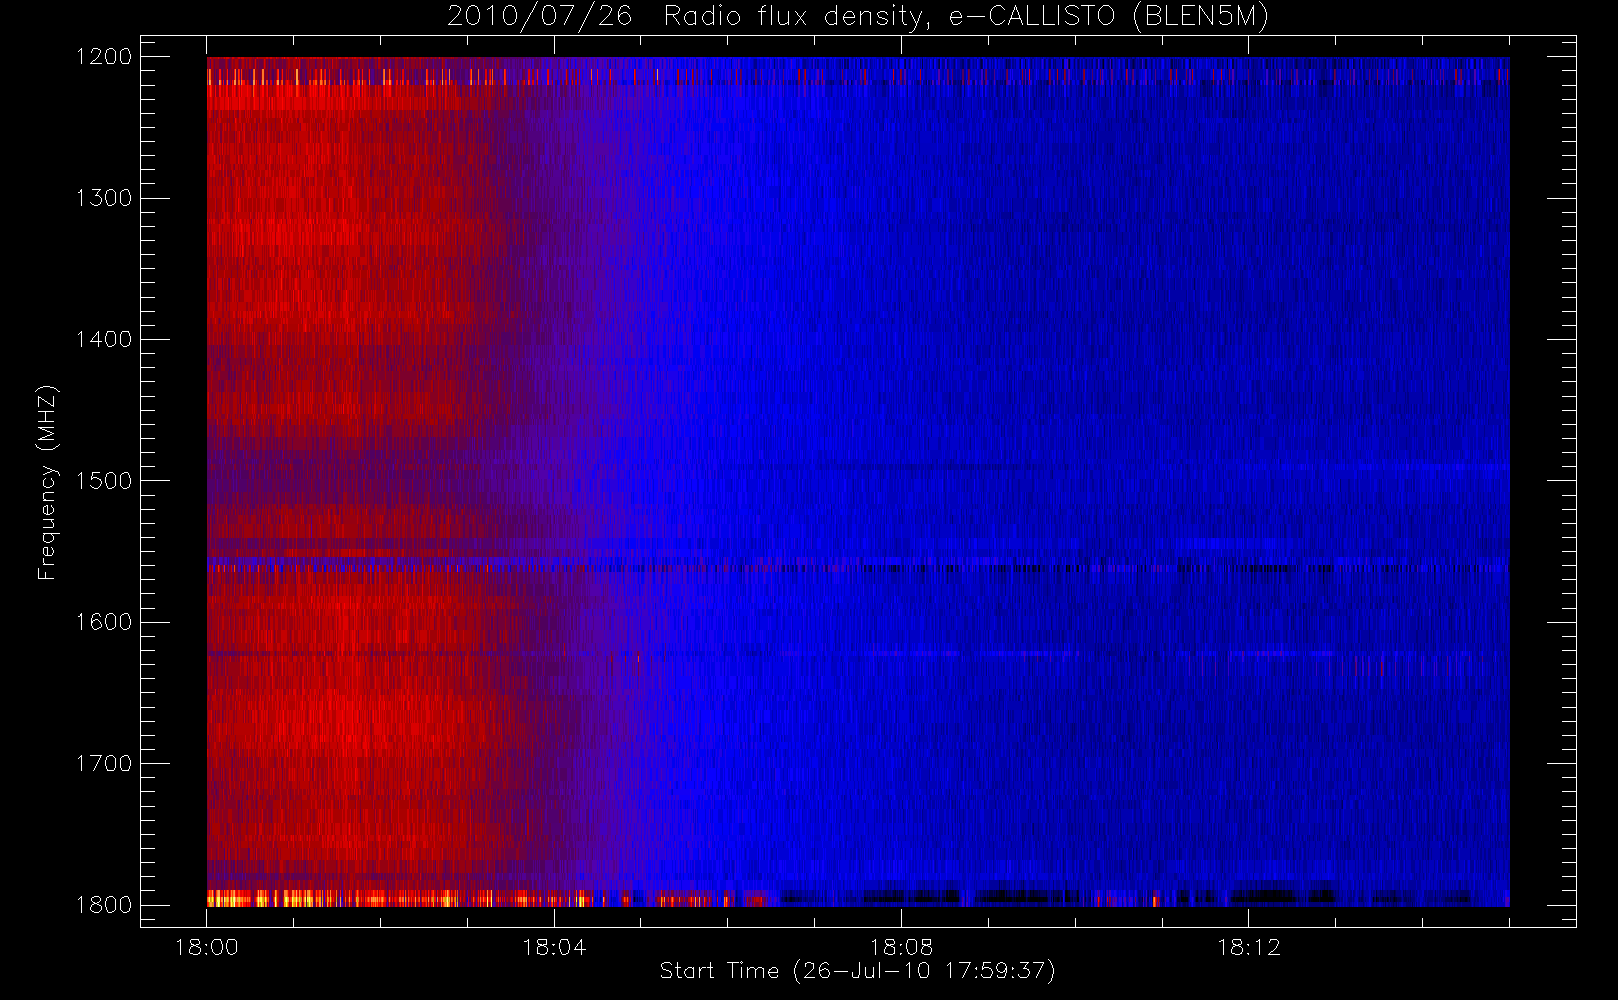Click the 'Frequency (MHZ)' axis label
The height and width of the screenshot is (1000, 1618).
46,482
